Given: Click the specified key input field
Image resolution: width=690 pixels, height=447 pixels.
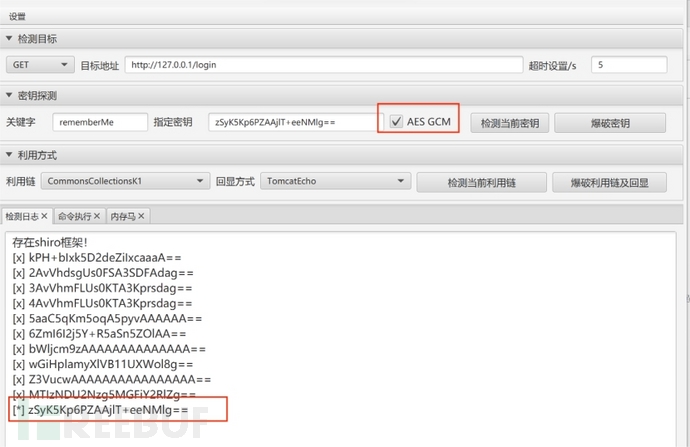Looking at the screenshot, I should coord(295,122).
